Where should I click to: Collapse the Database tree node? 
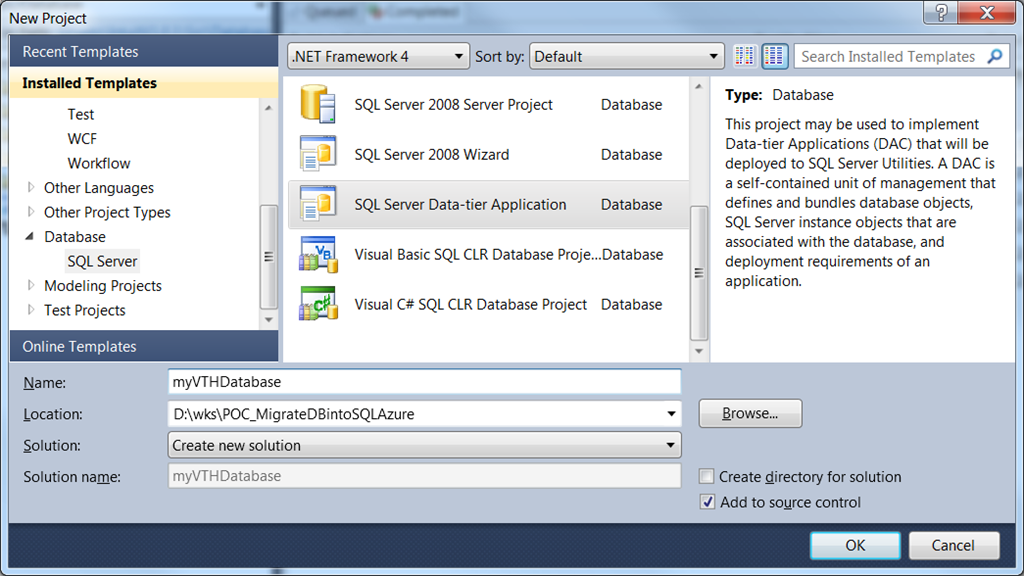click(x=29, y=236)
